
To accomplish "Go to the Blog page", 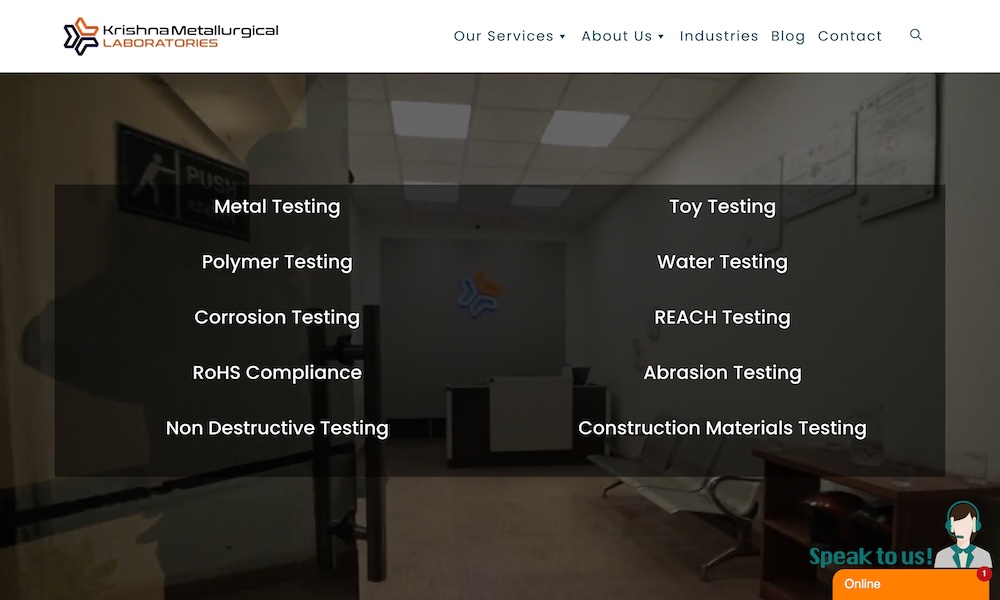I will click(x=788, y=36).
